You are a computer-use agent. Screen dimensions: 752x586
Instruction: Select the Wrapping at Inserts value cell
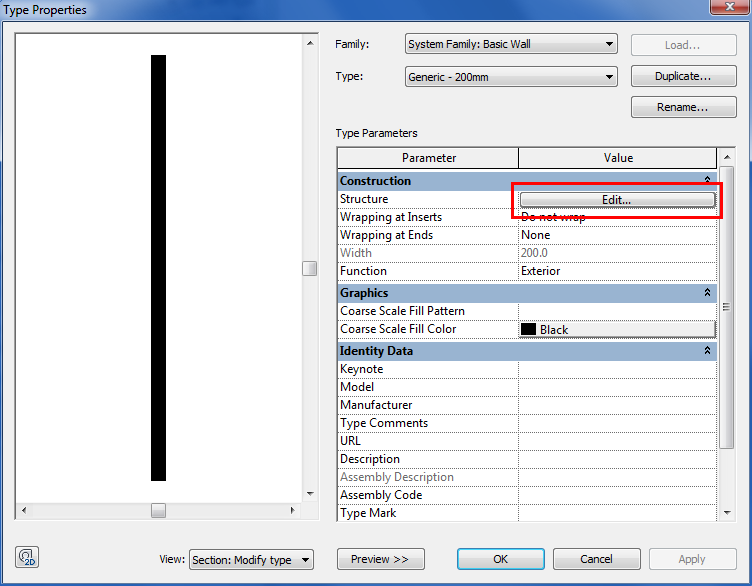tap(617, 217)
